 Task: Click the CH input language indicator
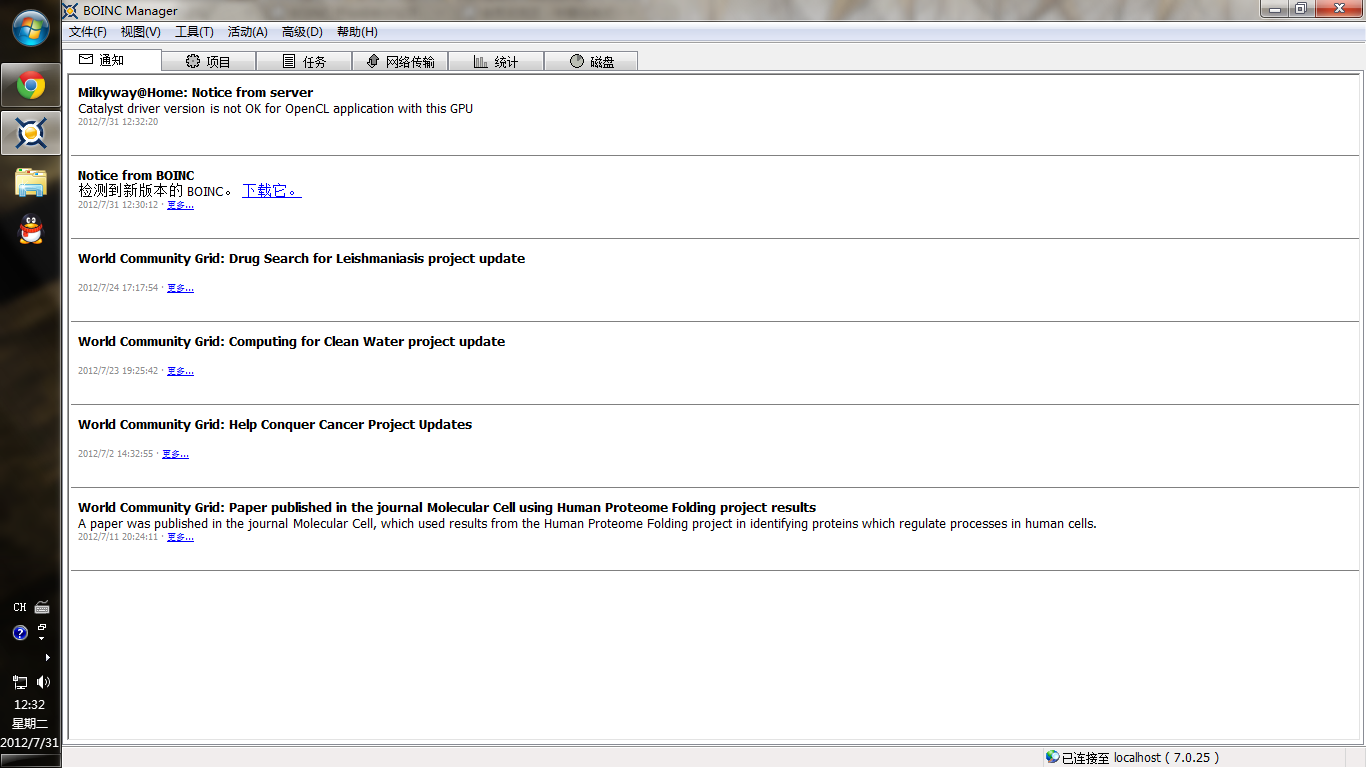(x=20, y=607)
